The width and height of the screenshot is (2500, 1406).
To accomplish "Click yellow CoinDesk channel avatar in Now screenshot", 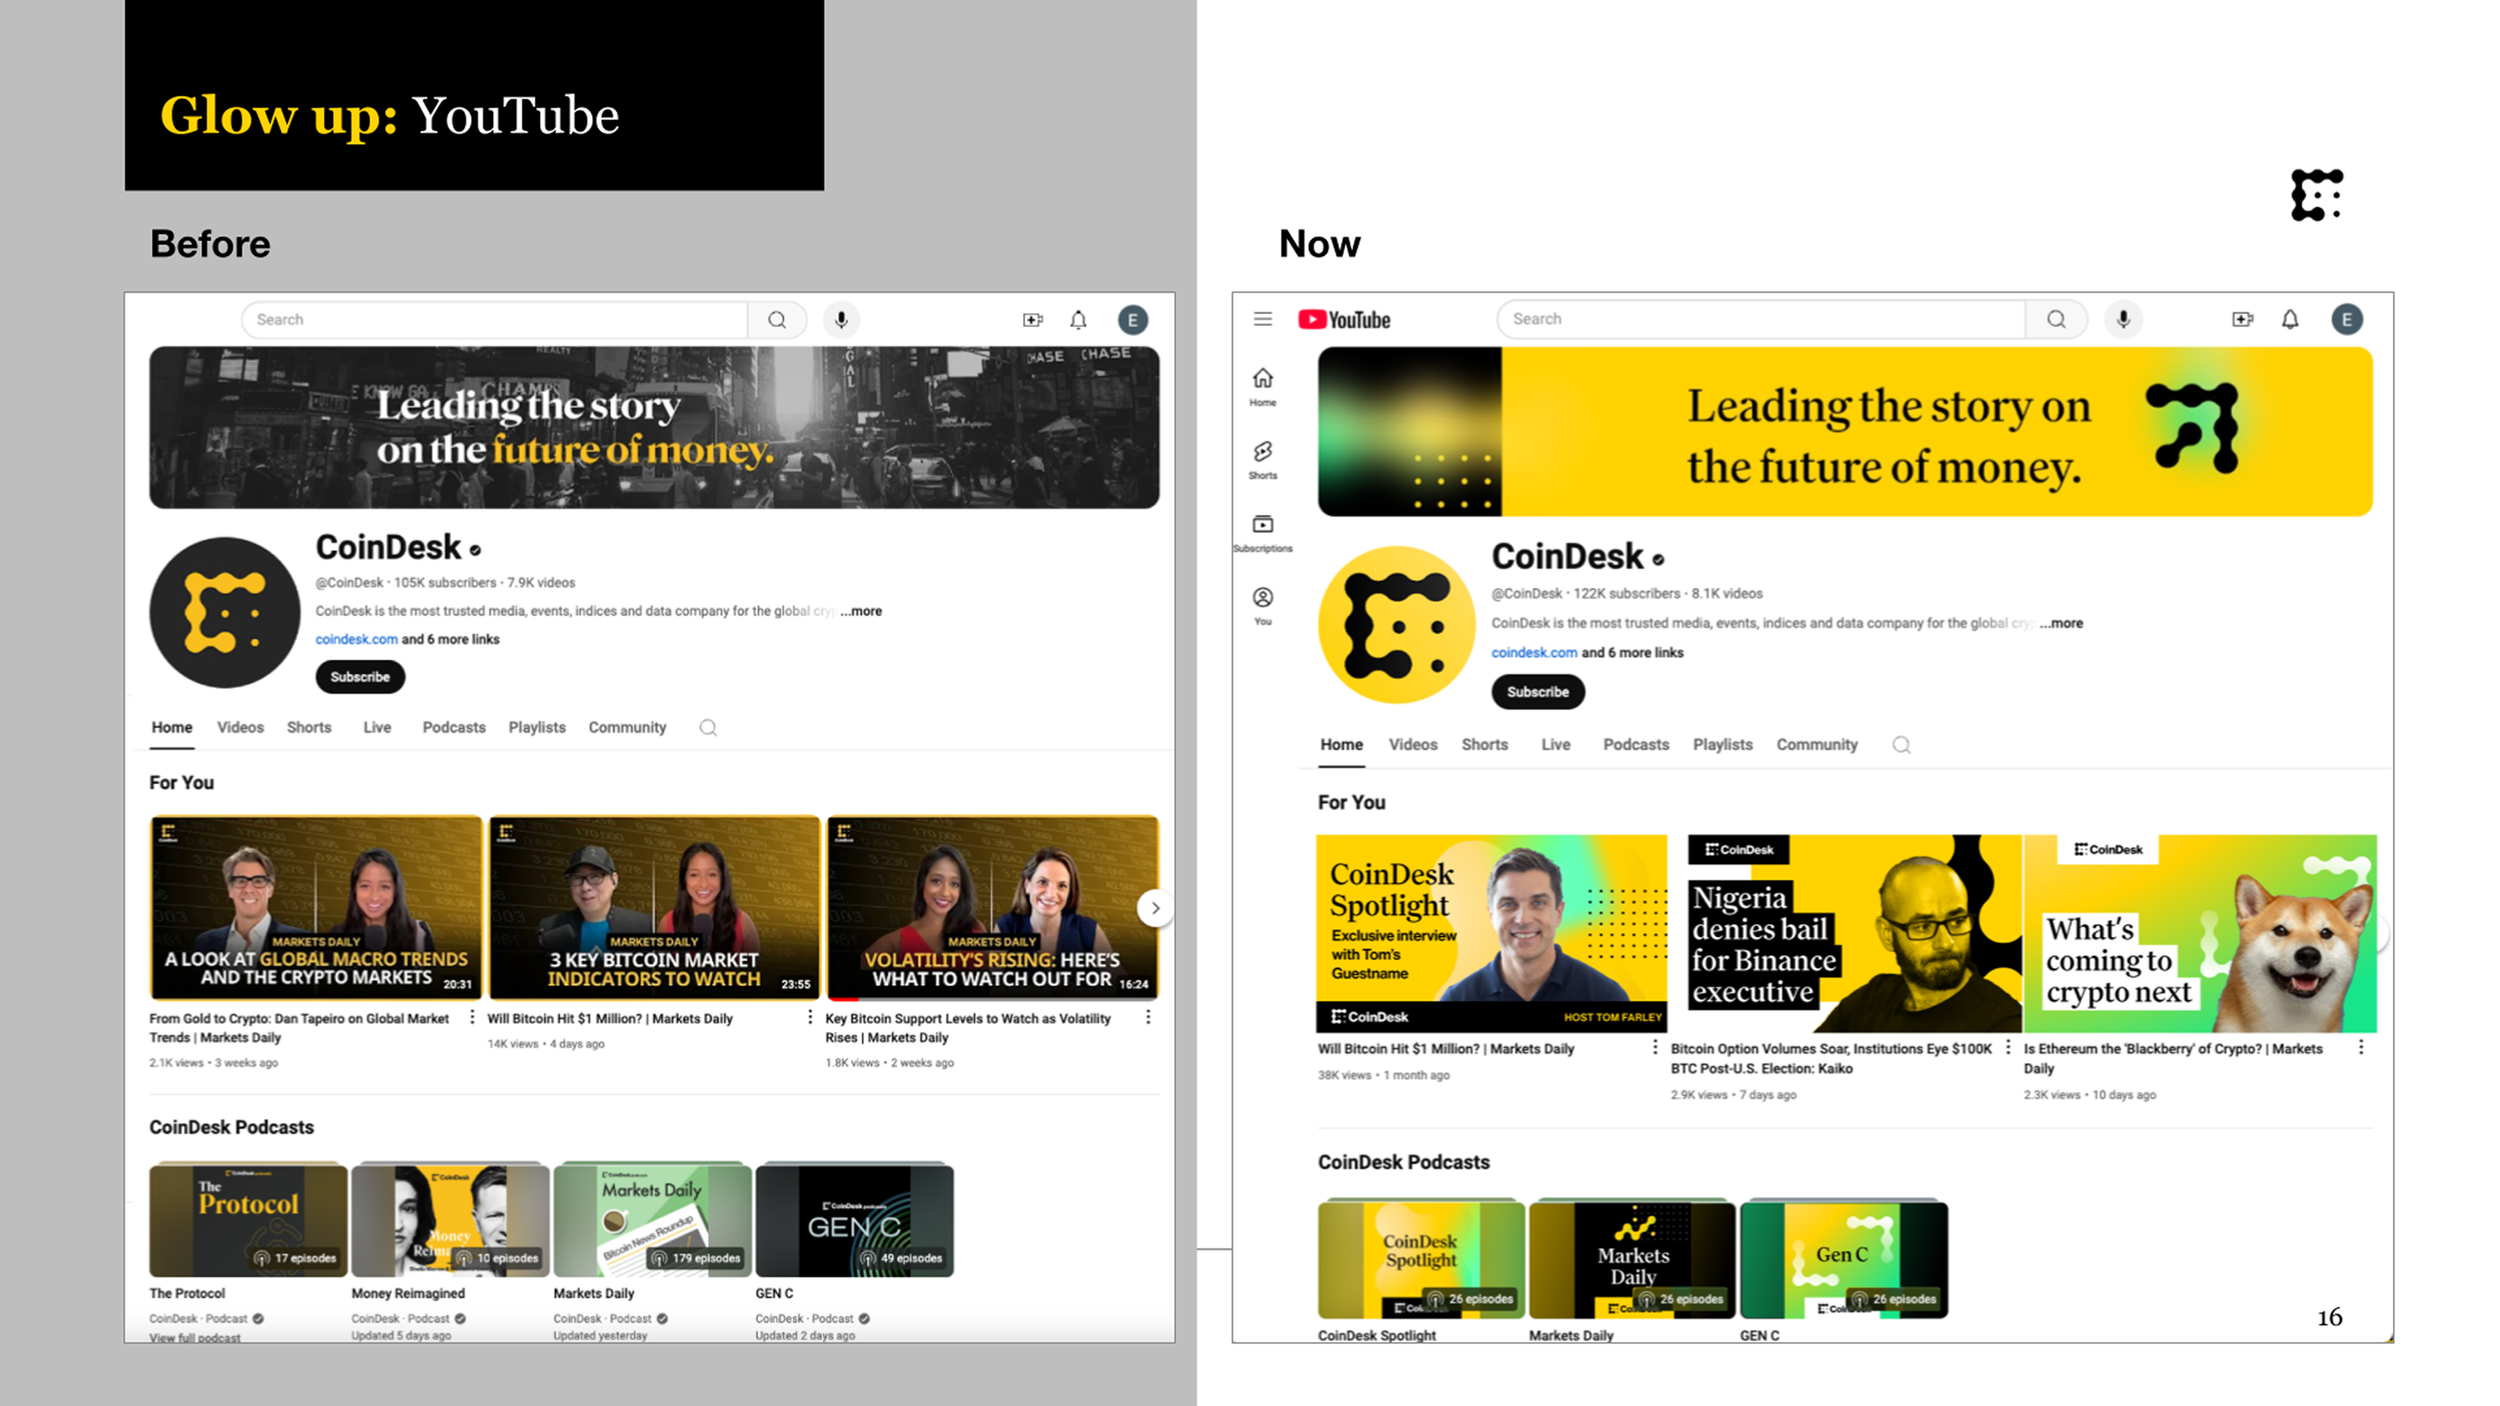I will click(x=1397, y=625).
